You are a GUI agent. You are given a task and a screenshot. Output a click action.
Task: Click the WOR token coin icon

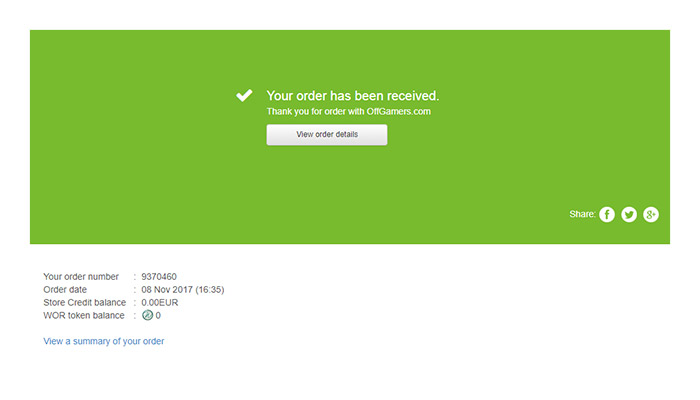[x=147, y=315]
